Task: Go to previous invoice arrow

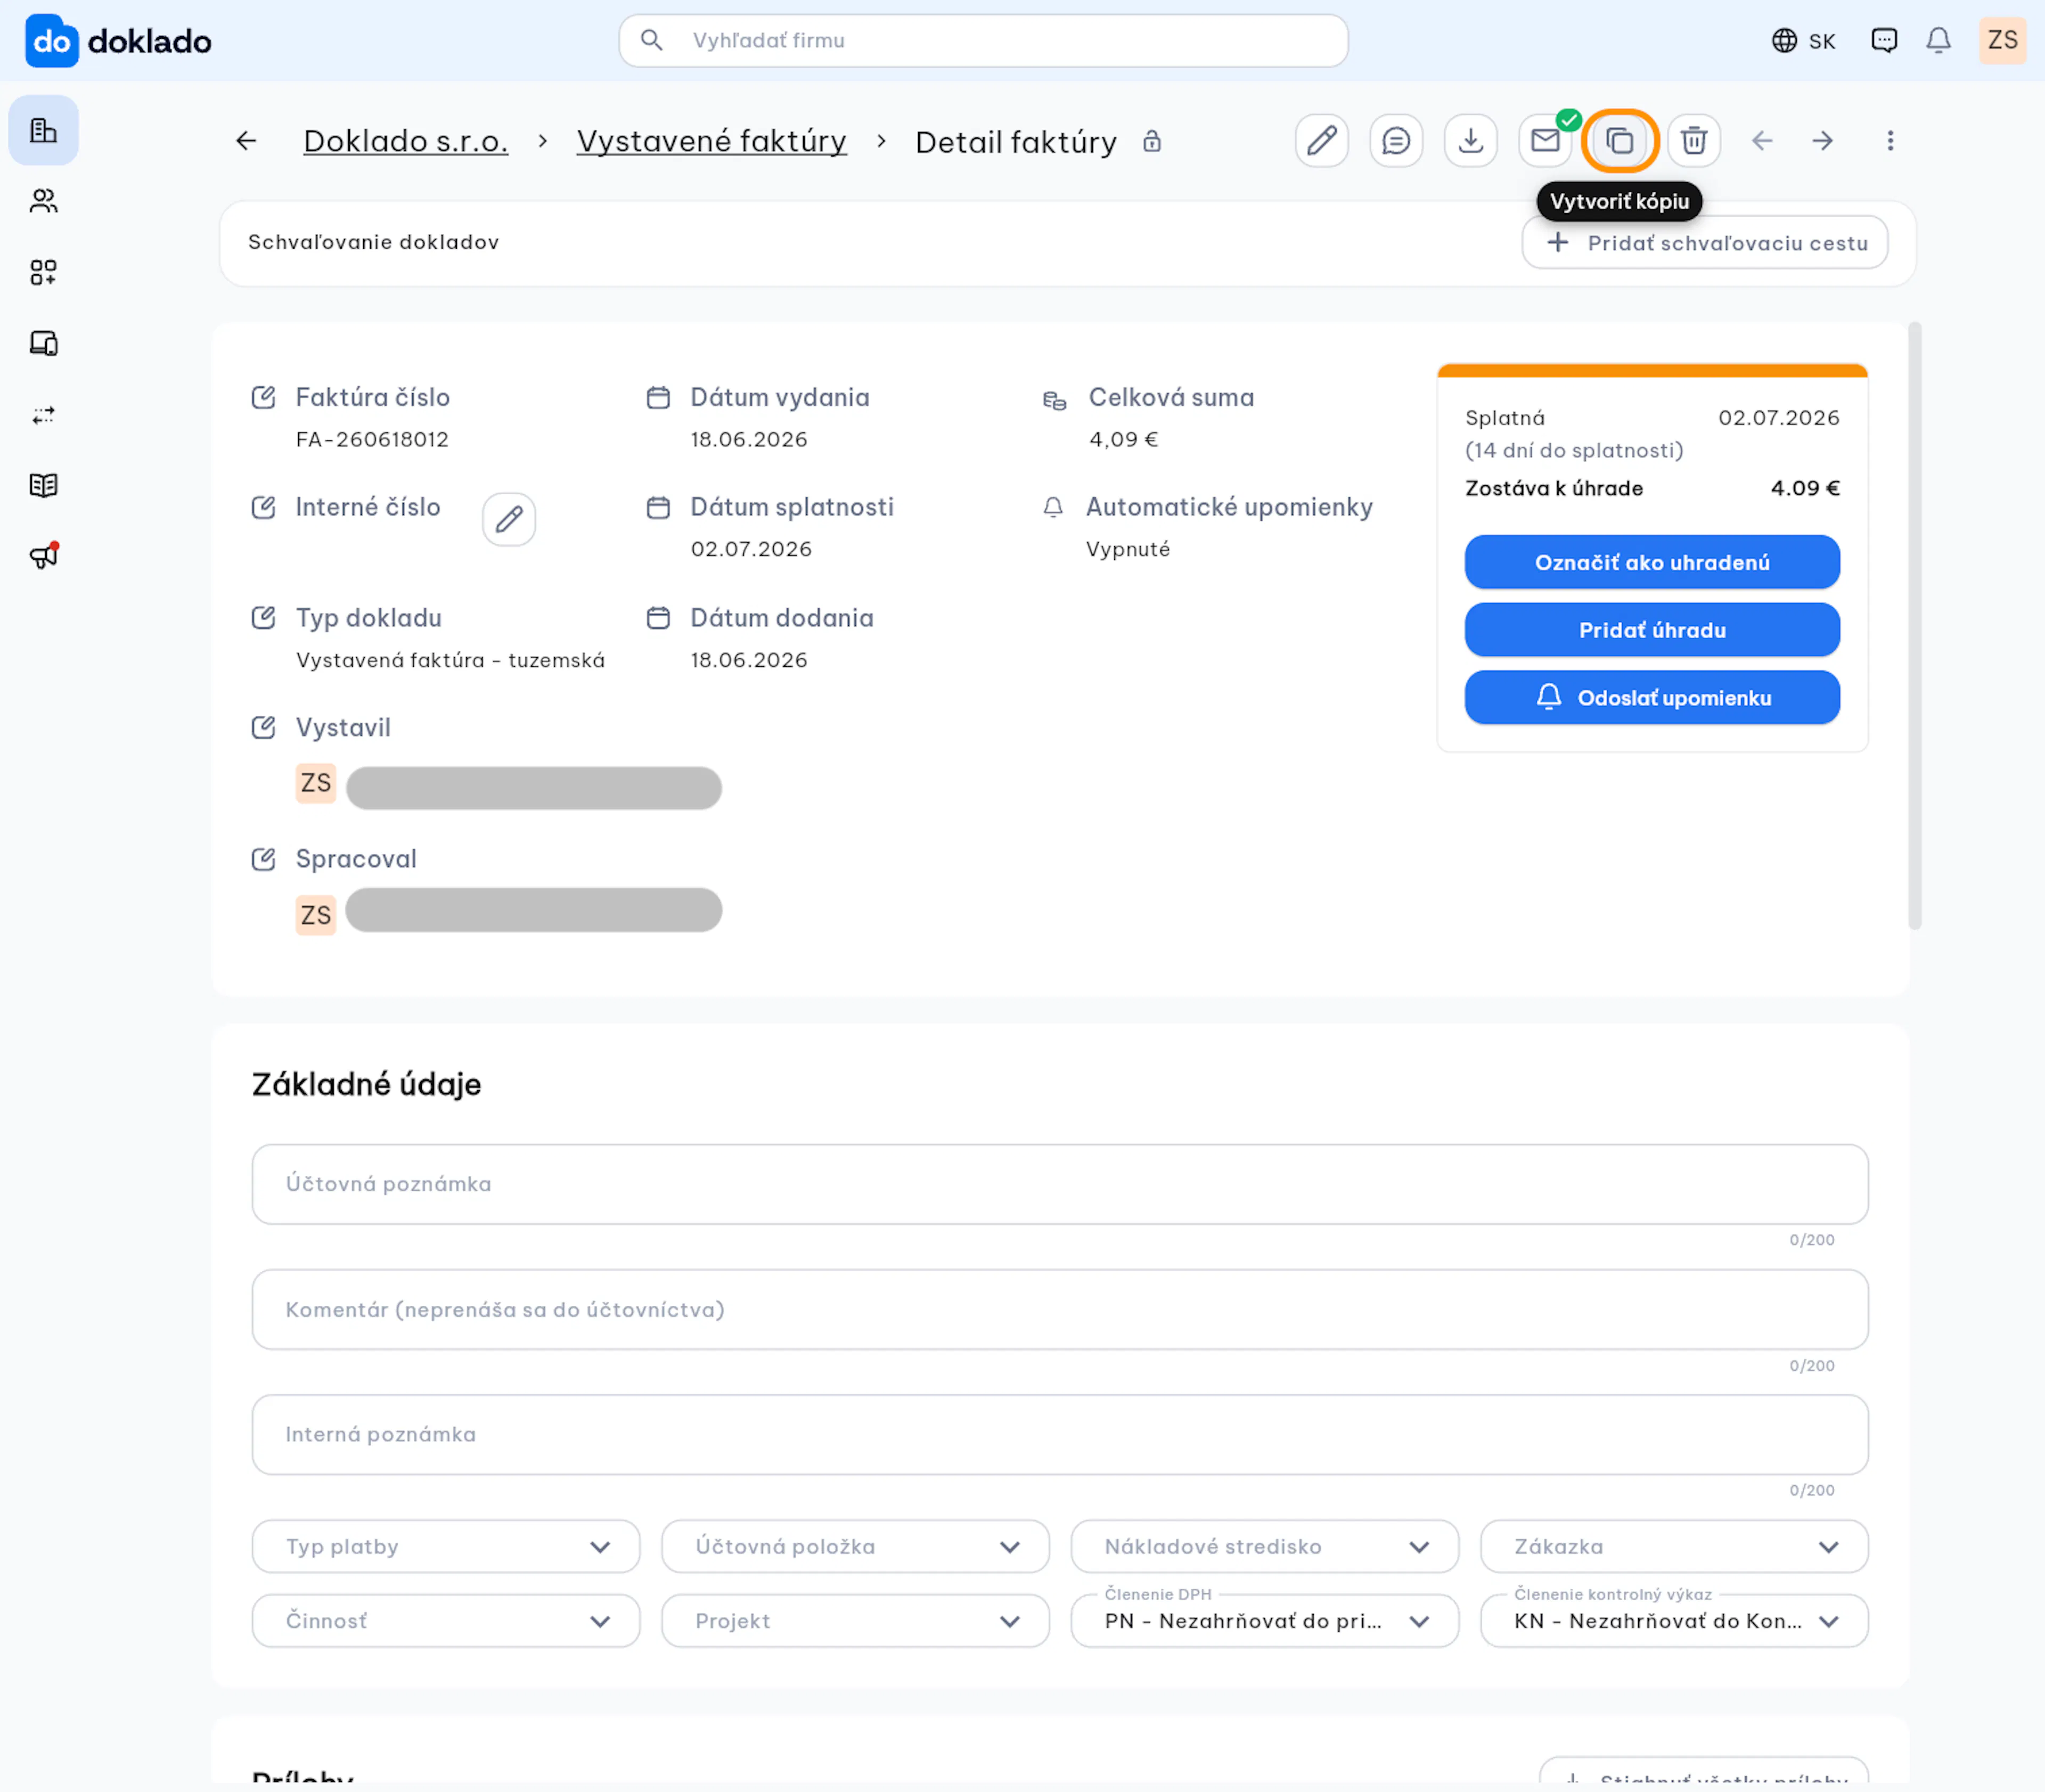Action: (1762, 141)
